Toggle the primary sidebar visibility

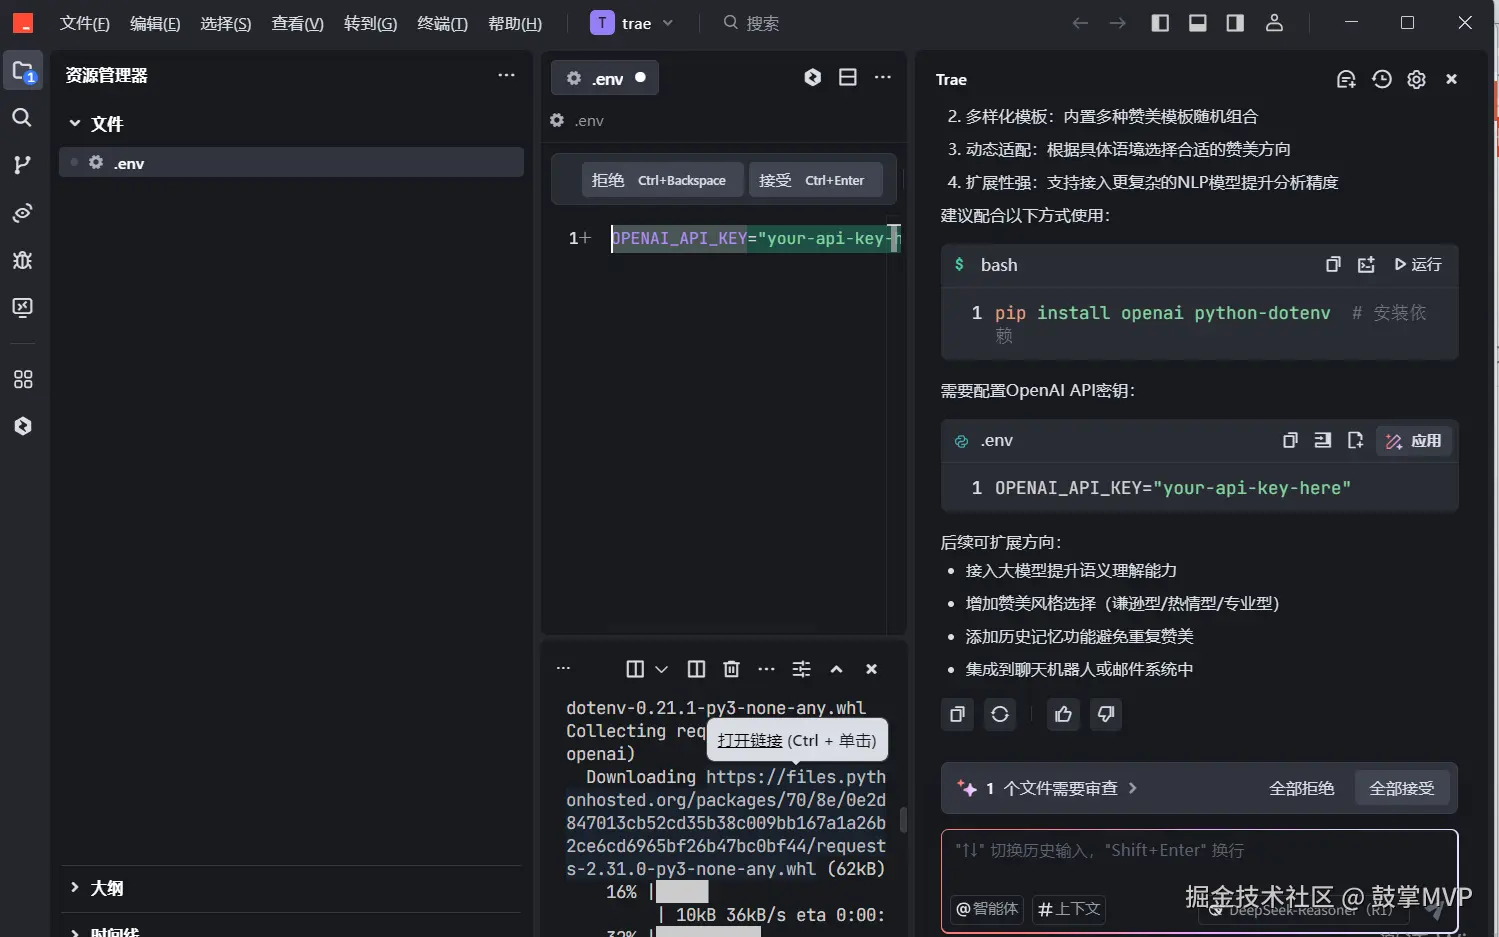click(x=1160, y=22)
